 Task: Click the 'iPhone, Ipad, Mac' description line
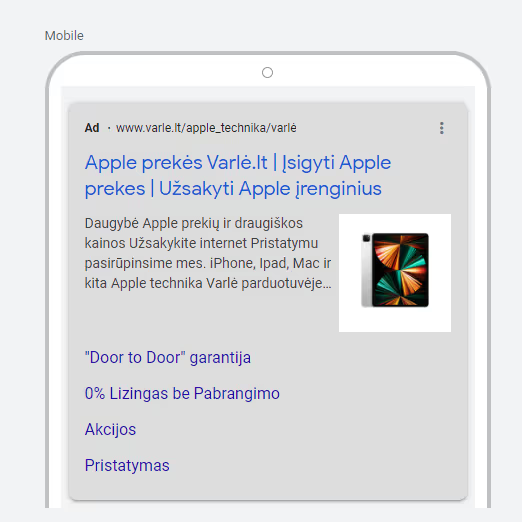click(x=208, y=263)
